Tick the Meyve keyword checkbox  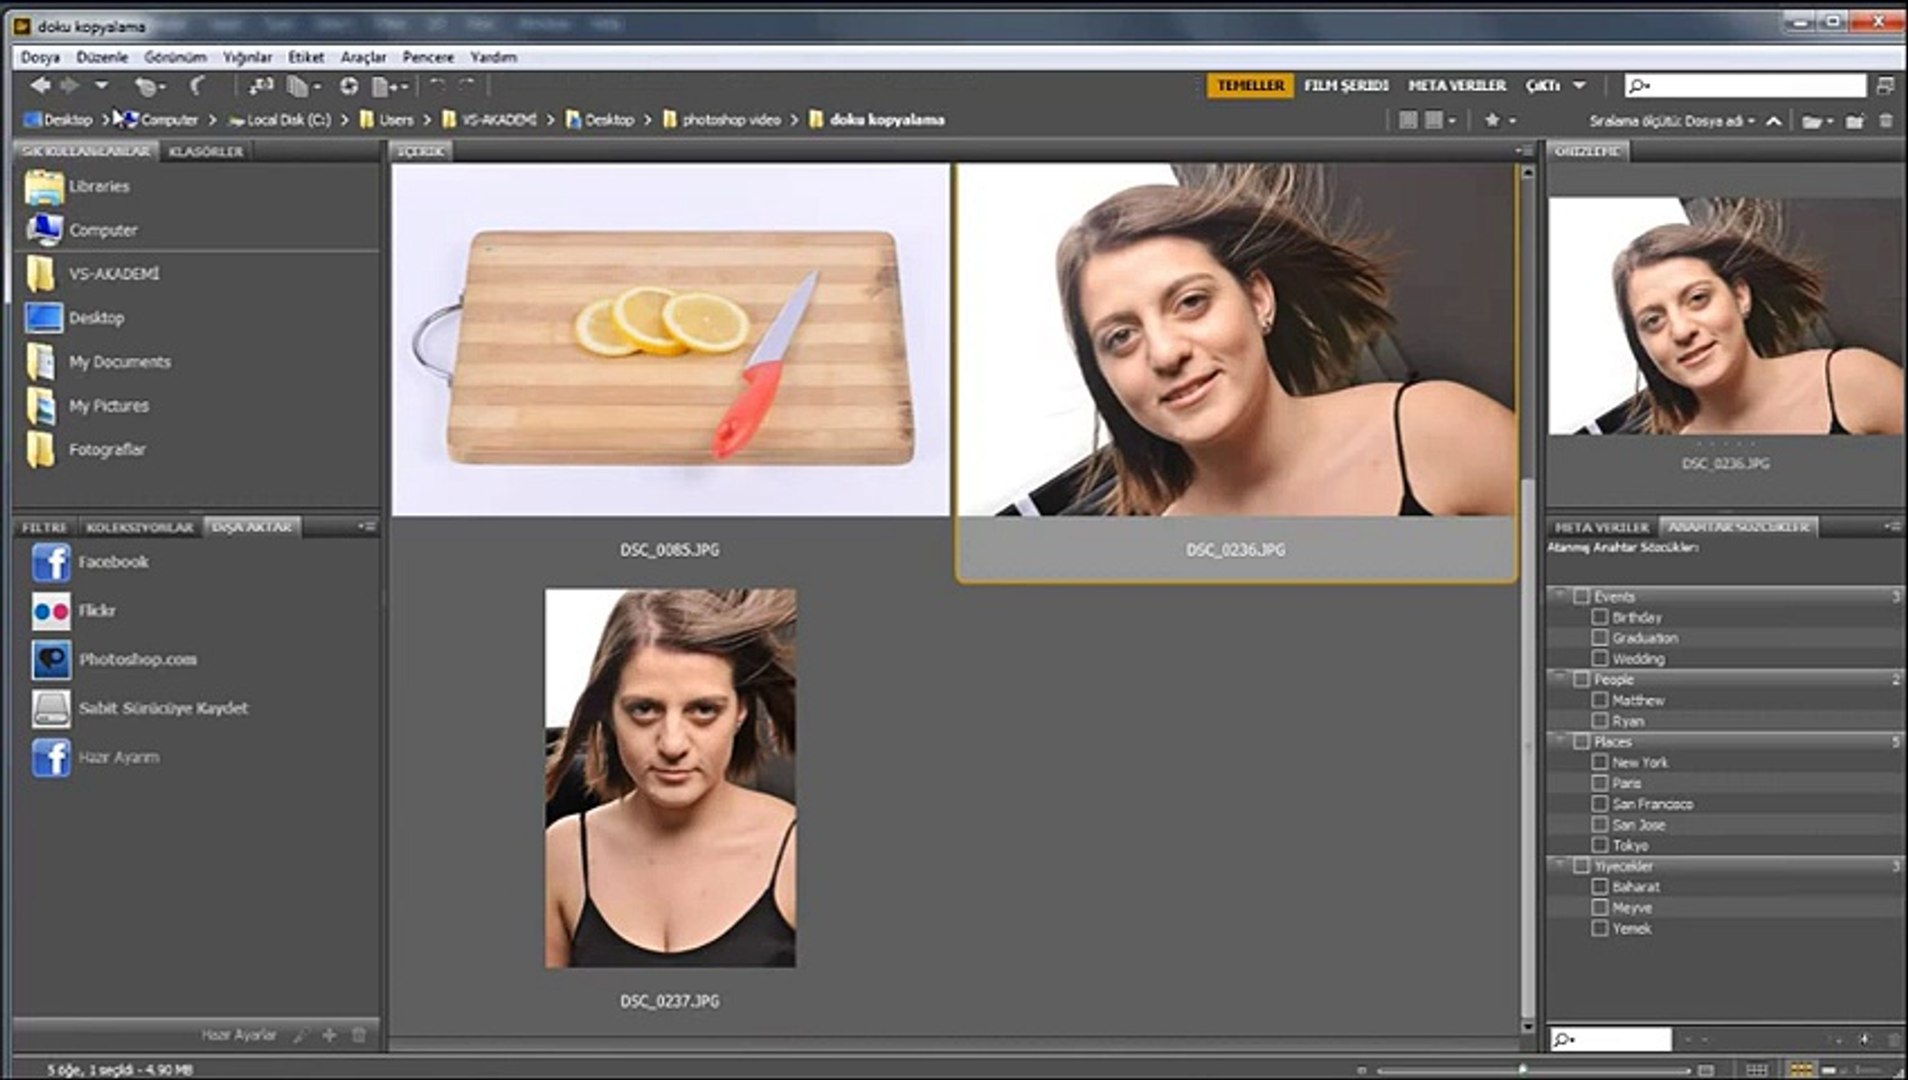point(1600,907)
